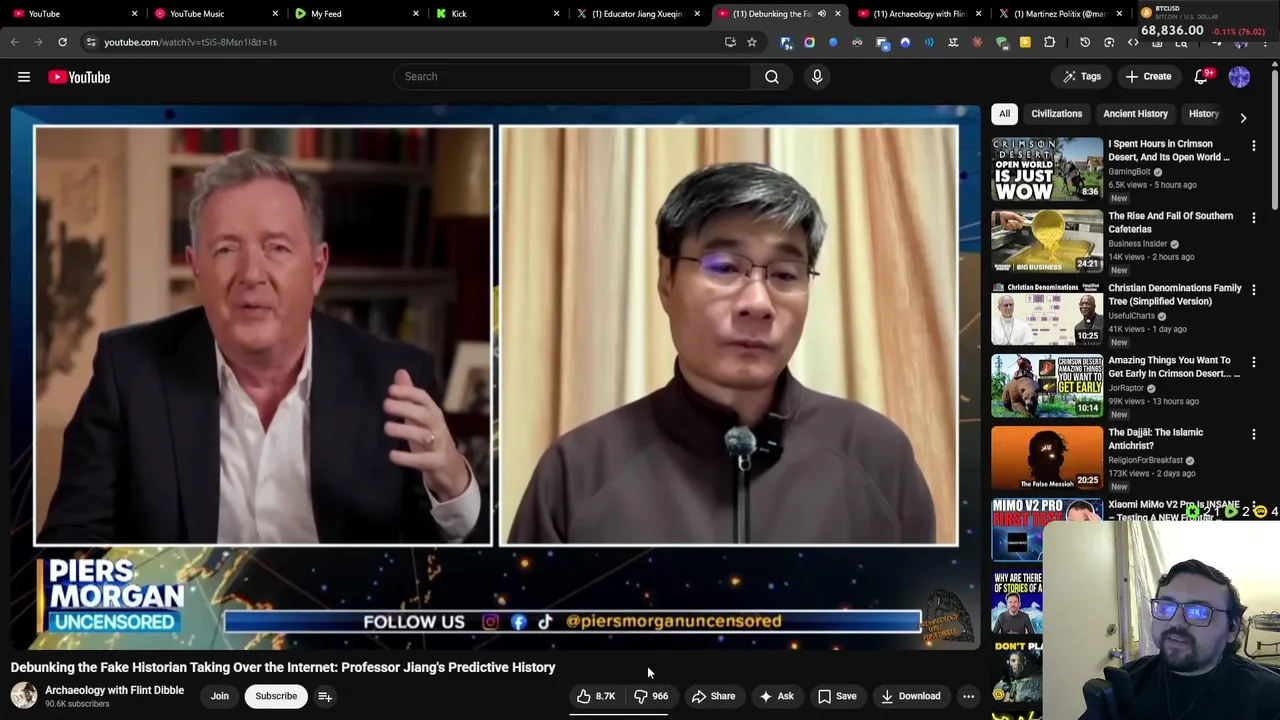Click the address bar URL

[x=190, y=42]
